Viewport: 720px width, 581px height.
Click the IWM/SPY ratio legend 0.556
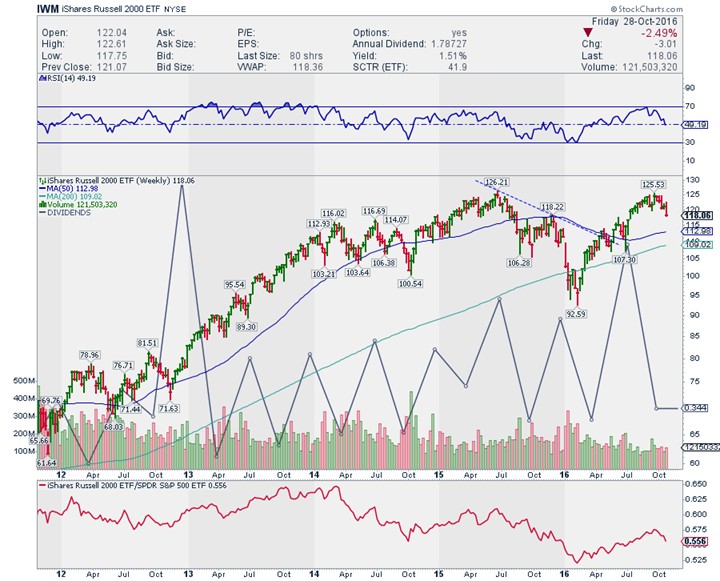(133, 485)
